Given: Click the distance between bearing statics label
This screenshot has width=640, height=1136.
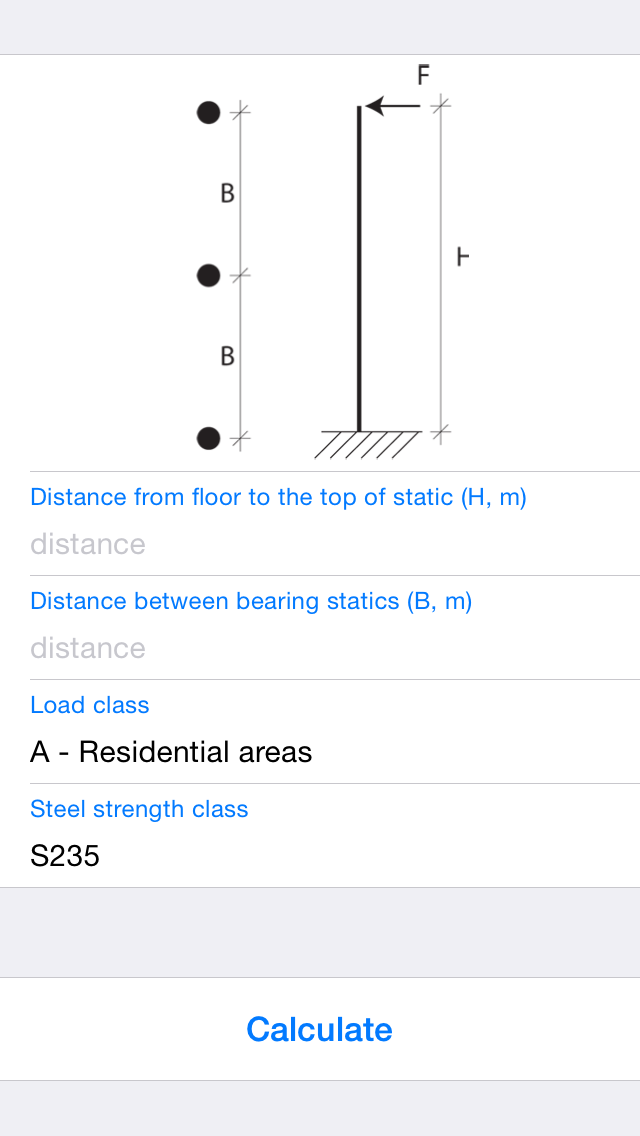Looking at the screenshot, I should [x=251, y=601].
